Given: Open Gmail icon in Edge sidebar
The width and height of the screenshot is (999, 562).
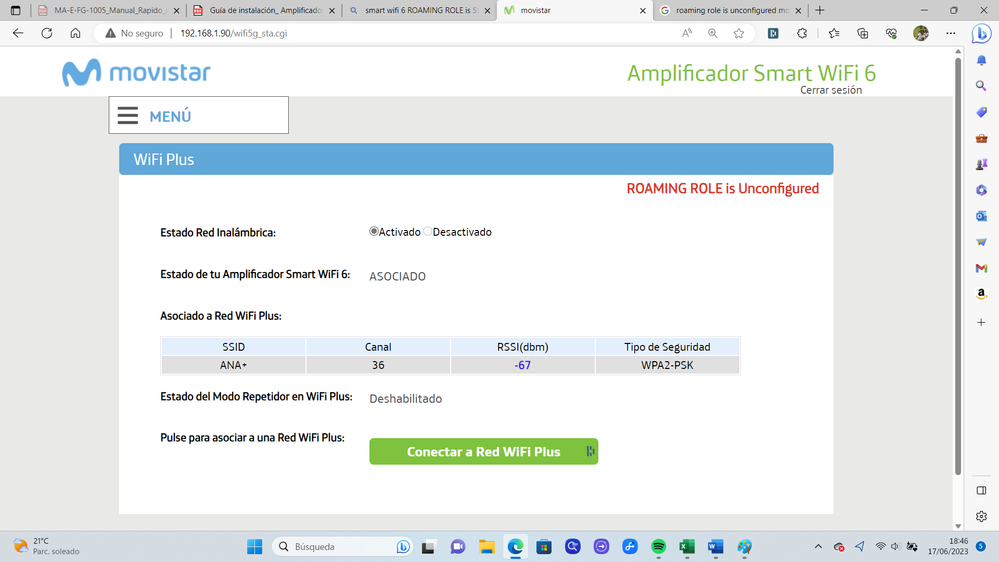Looking at the screenshot, I should point(981,268).
